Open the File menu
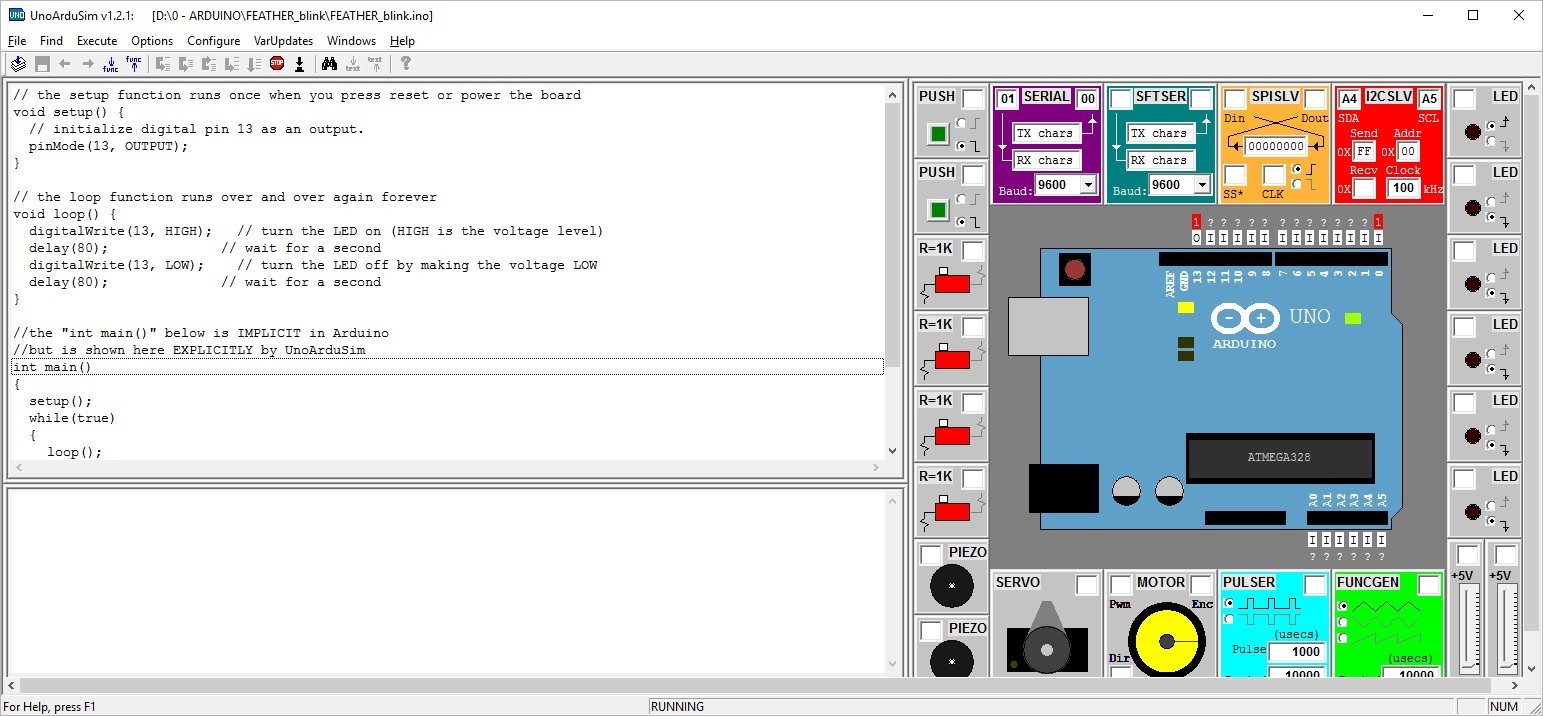1543x716 pixels. click(17, 41)
